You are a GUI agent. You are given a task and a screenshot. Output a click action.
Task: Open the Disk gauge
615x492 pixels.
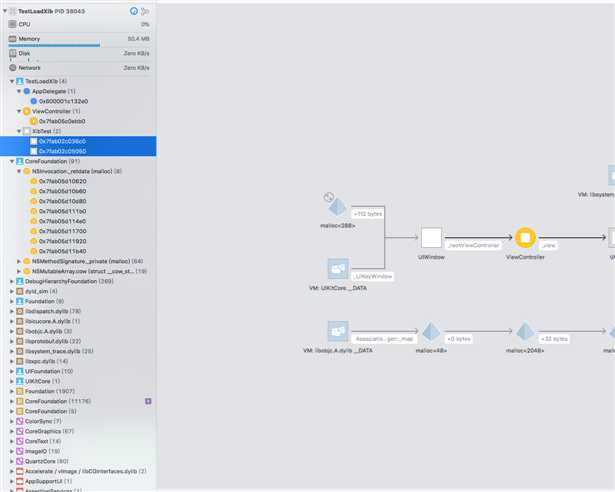[x=78, y=53]
